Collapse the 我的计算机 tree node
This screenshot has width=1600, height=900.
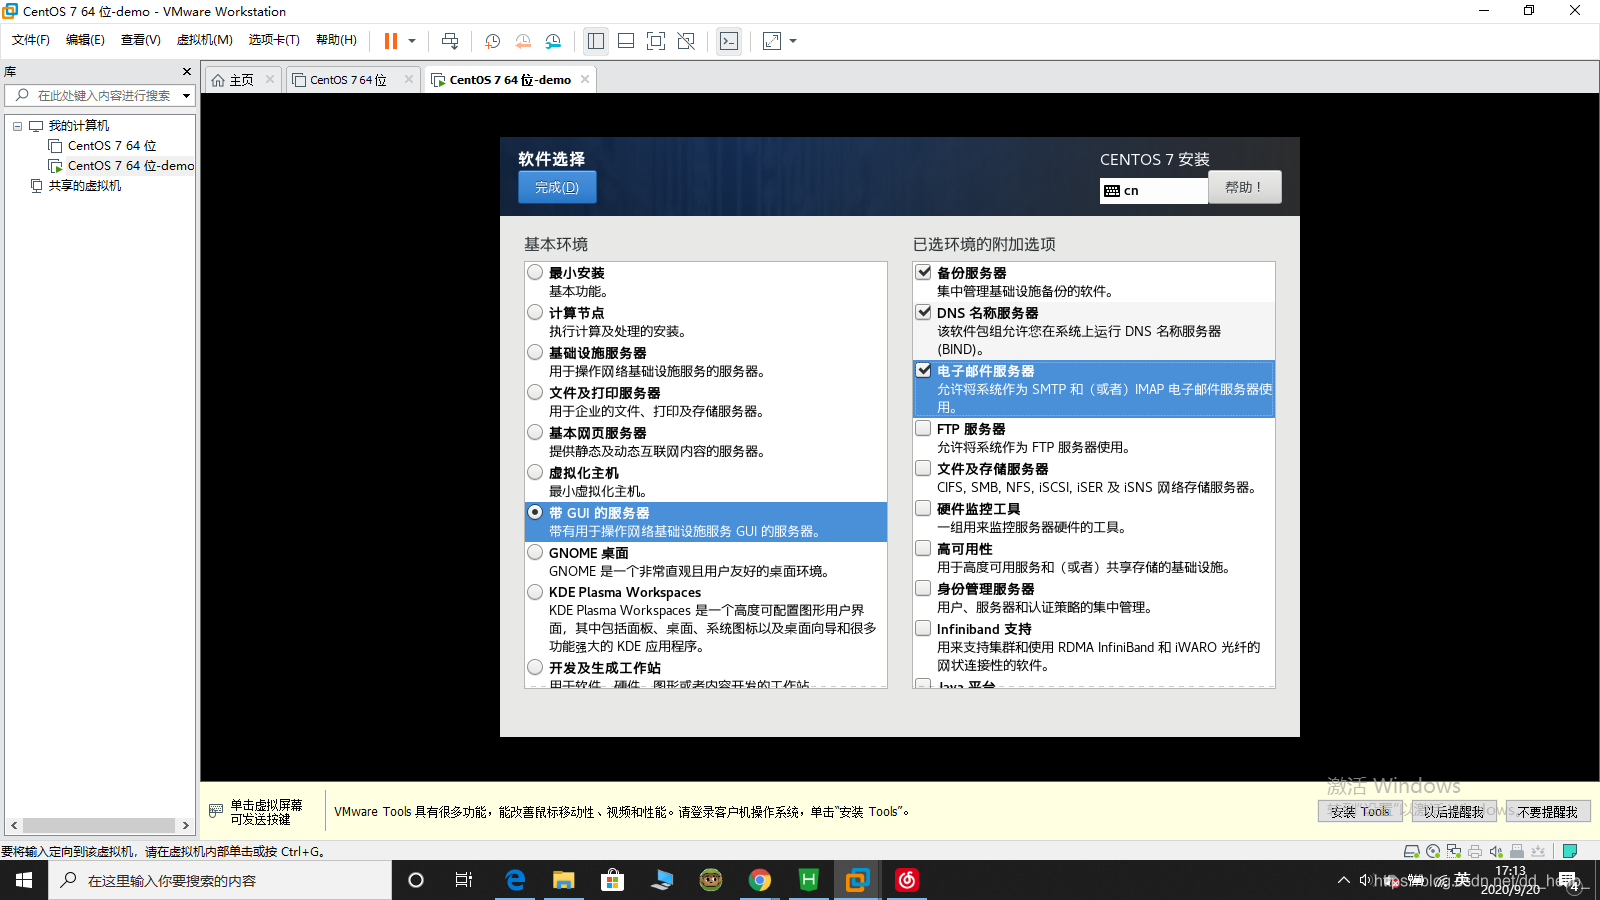point(17,126)
